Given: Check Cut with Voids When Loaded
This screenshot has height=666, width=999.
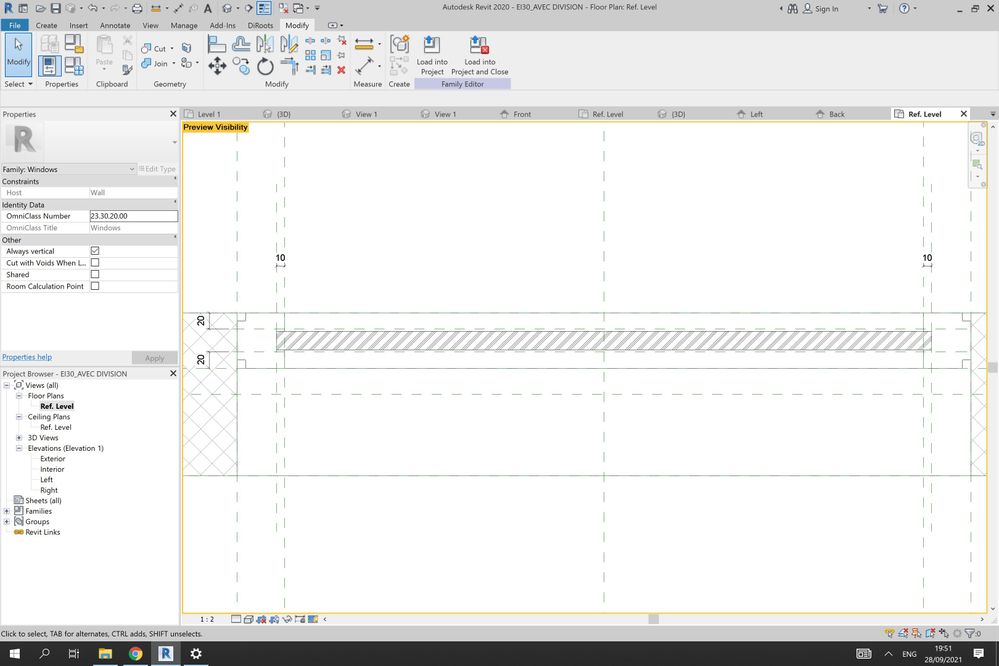Looking at the screenshot, I should [x=95, y=263].
